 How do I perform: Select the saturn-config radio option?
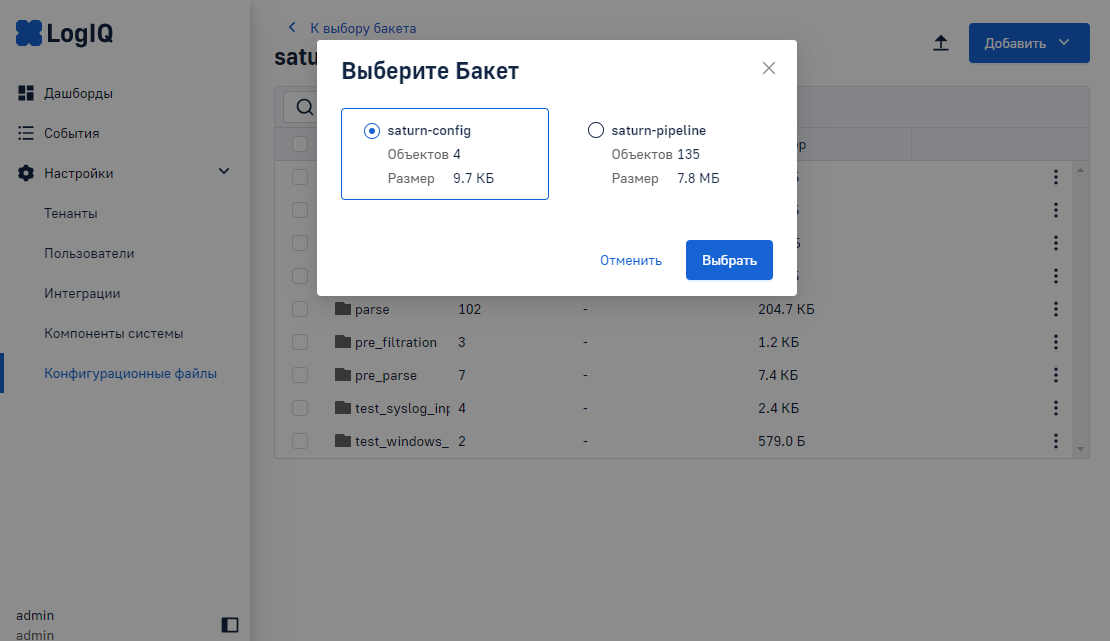click(x=372, y=130)
